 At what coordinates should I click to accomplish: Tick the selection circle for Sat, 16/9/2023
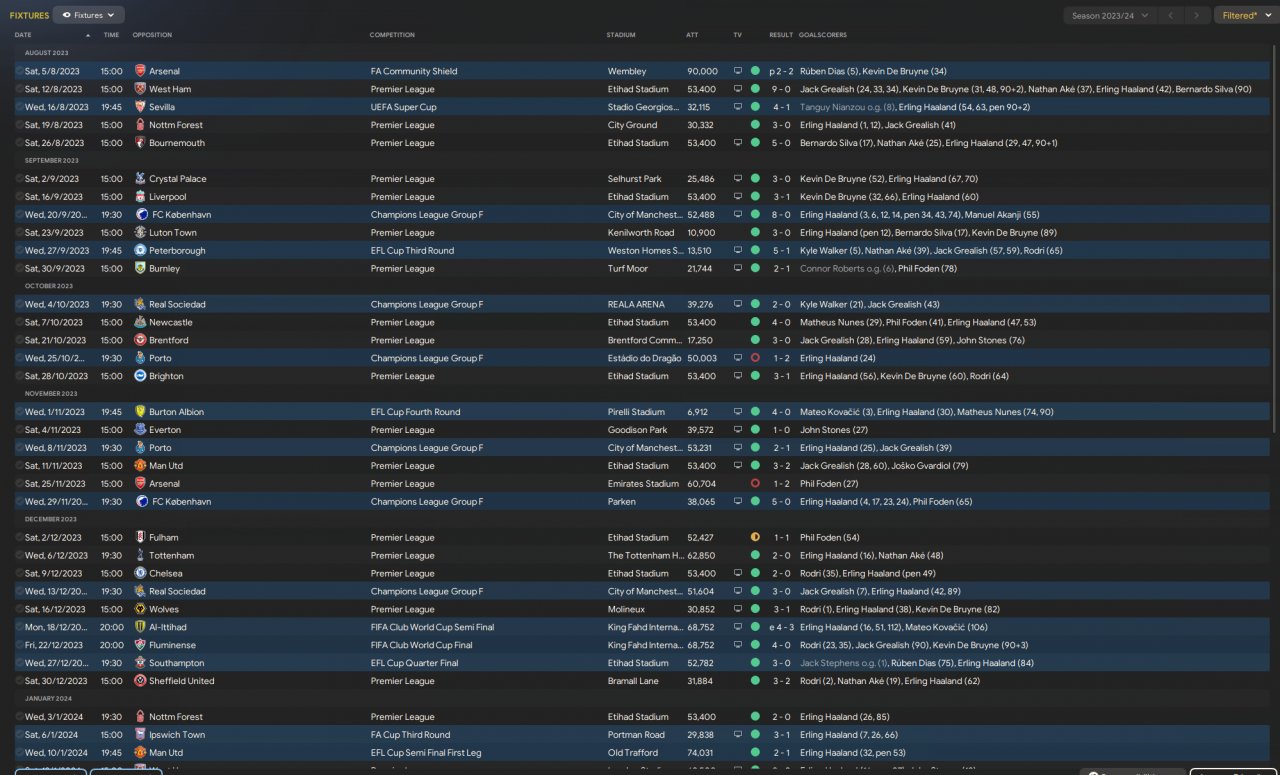coord(18,197)
